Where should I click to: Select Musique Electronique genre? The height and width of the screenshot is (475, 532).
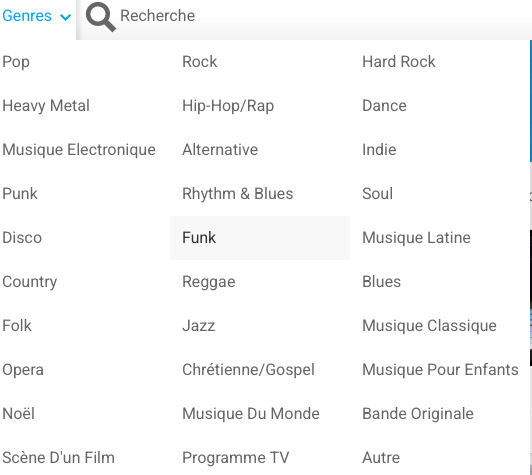(x=79, y=150)
